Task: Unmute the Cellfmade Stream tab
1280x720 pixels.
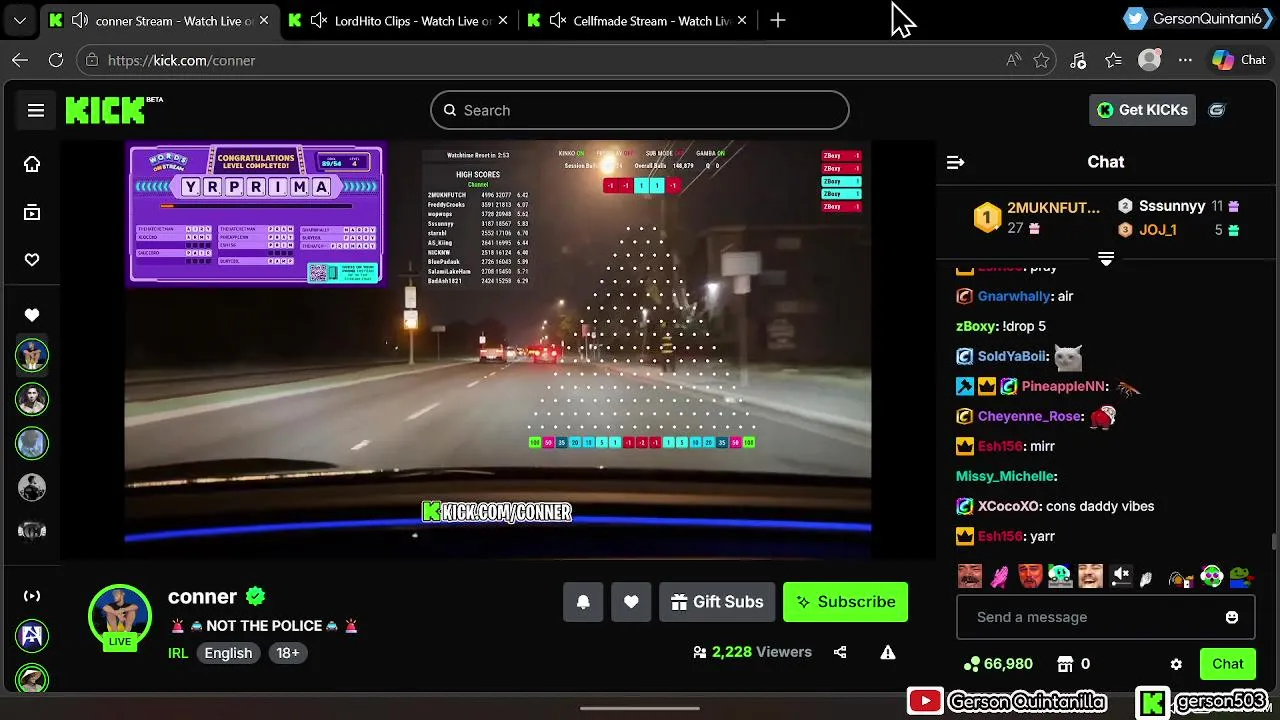Action: (558, 20)
